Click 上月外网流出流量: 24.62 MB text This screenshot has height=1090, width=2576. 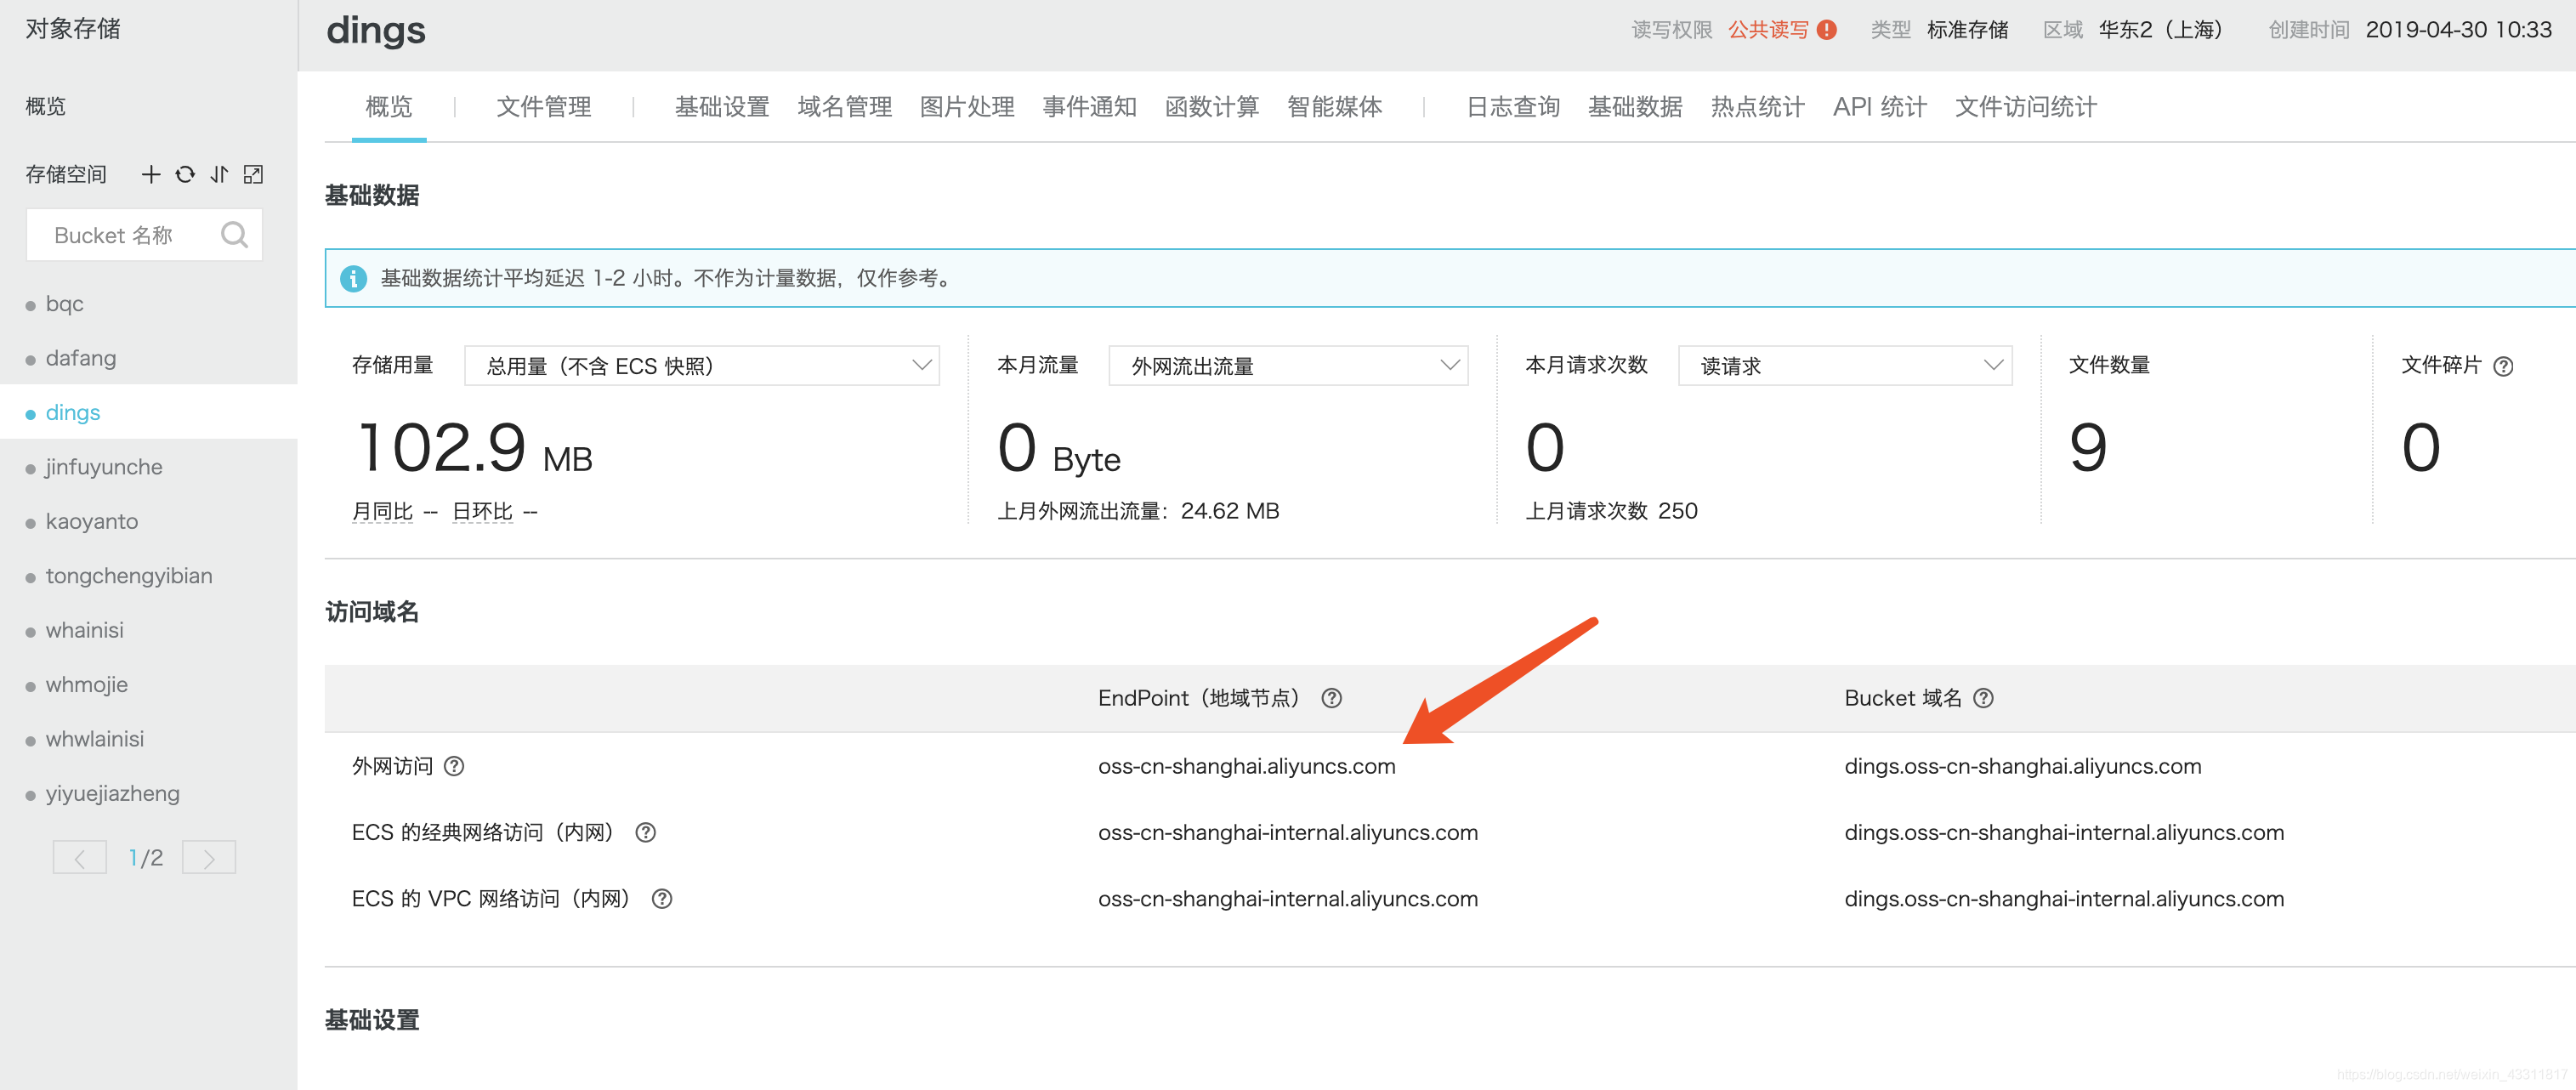click(x=1138, y=511)
